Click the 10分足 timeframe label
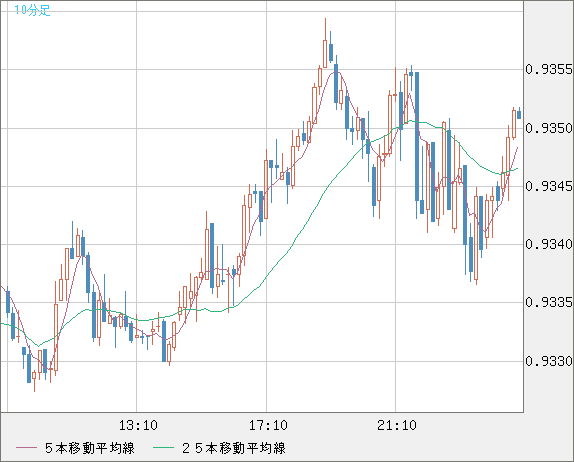The width and height of the screenshot is (574, 462). pos(32,10)
